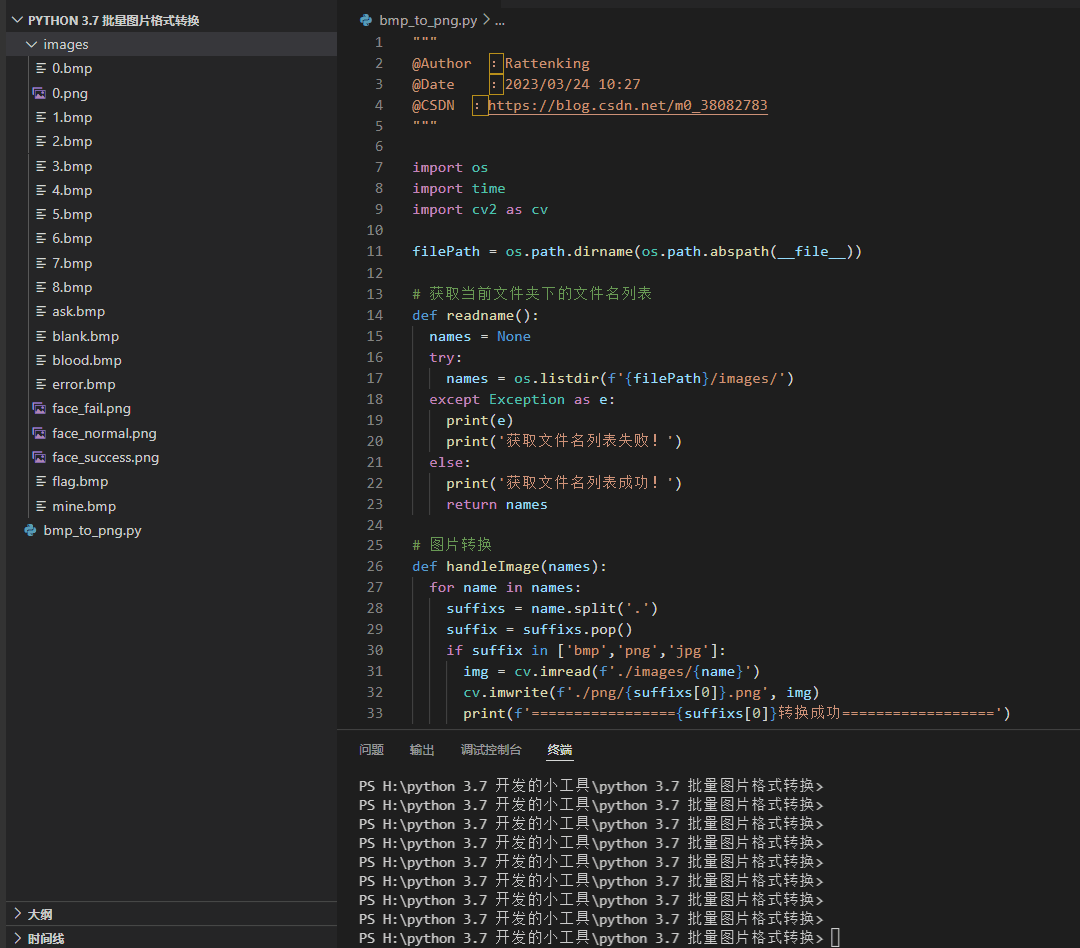Switch to the 问题 panel tab
Viewport: 1080px width, 948px height.
371,750
